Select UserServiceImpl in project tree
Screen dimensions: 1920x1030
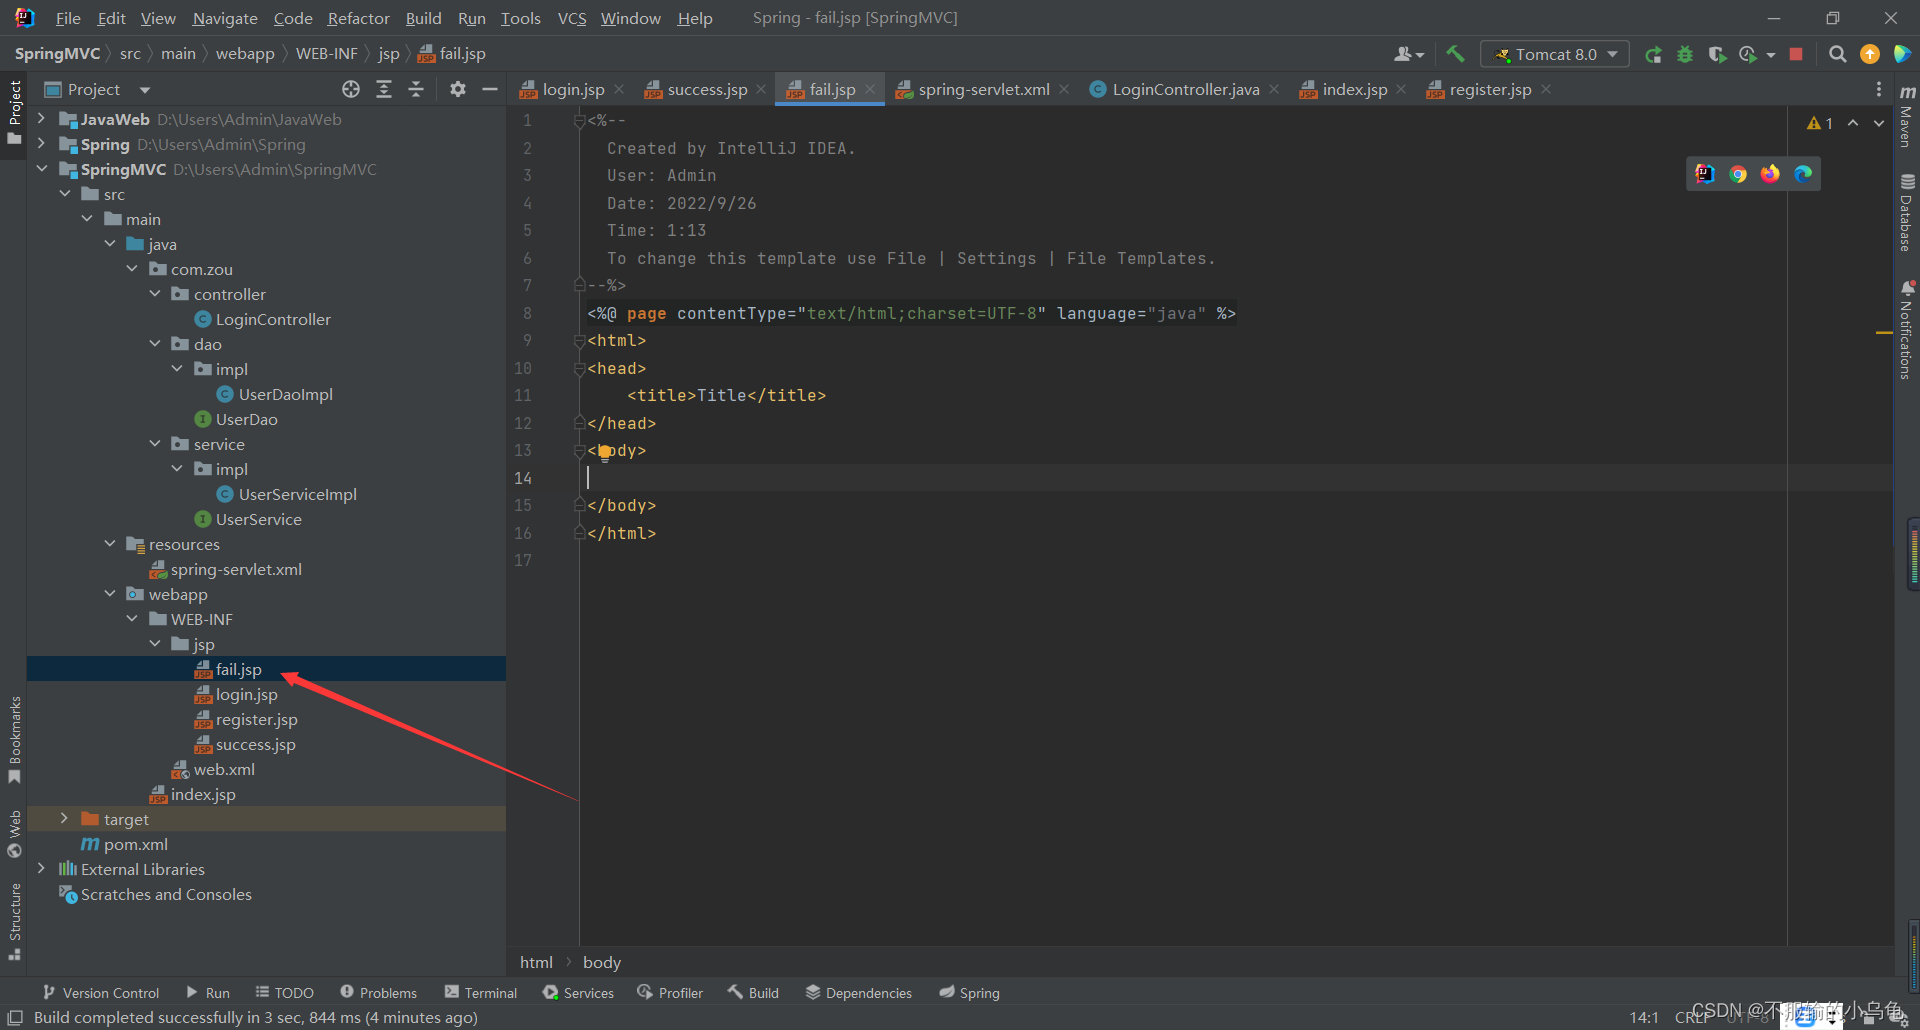[297, 494]
